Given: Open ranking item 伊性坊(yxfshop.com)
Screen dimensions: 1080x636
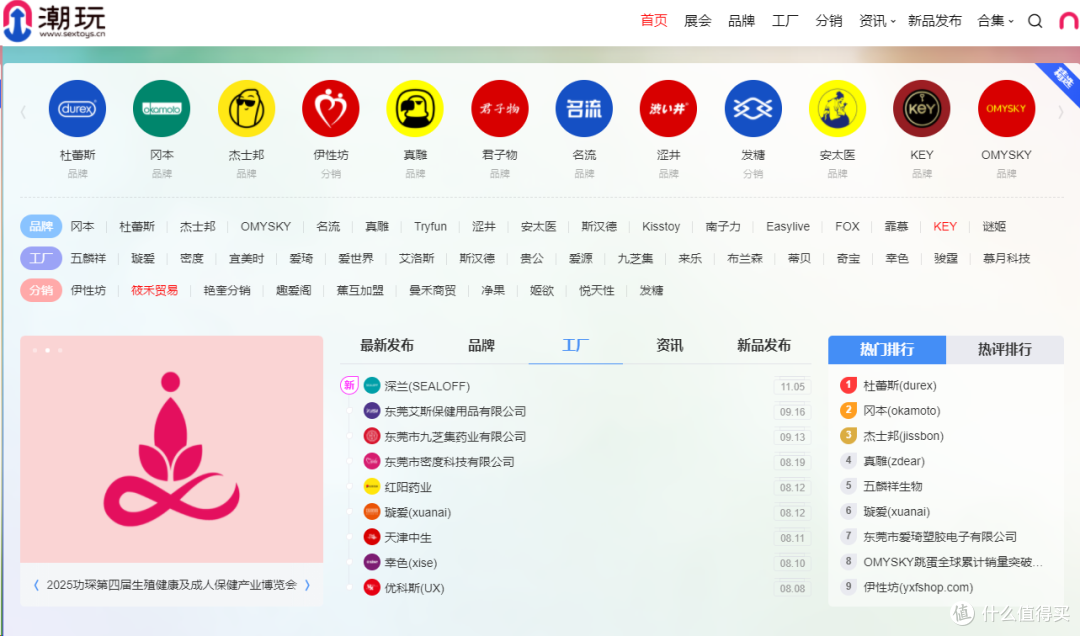Looking at the screenshot, I should click(918, 587).
